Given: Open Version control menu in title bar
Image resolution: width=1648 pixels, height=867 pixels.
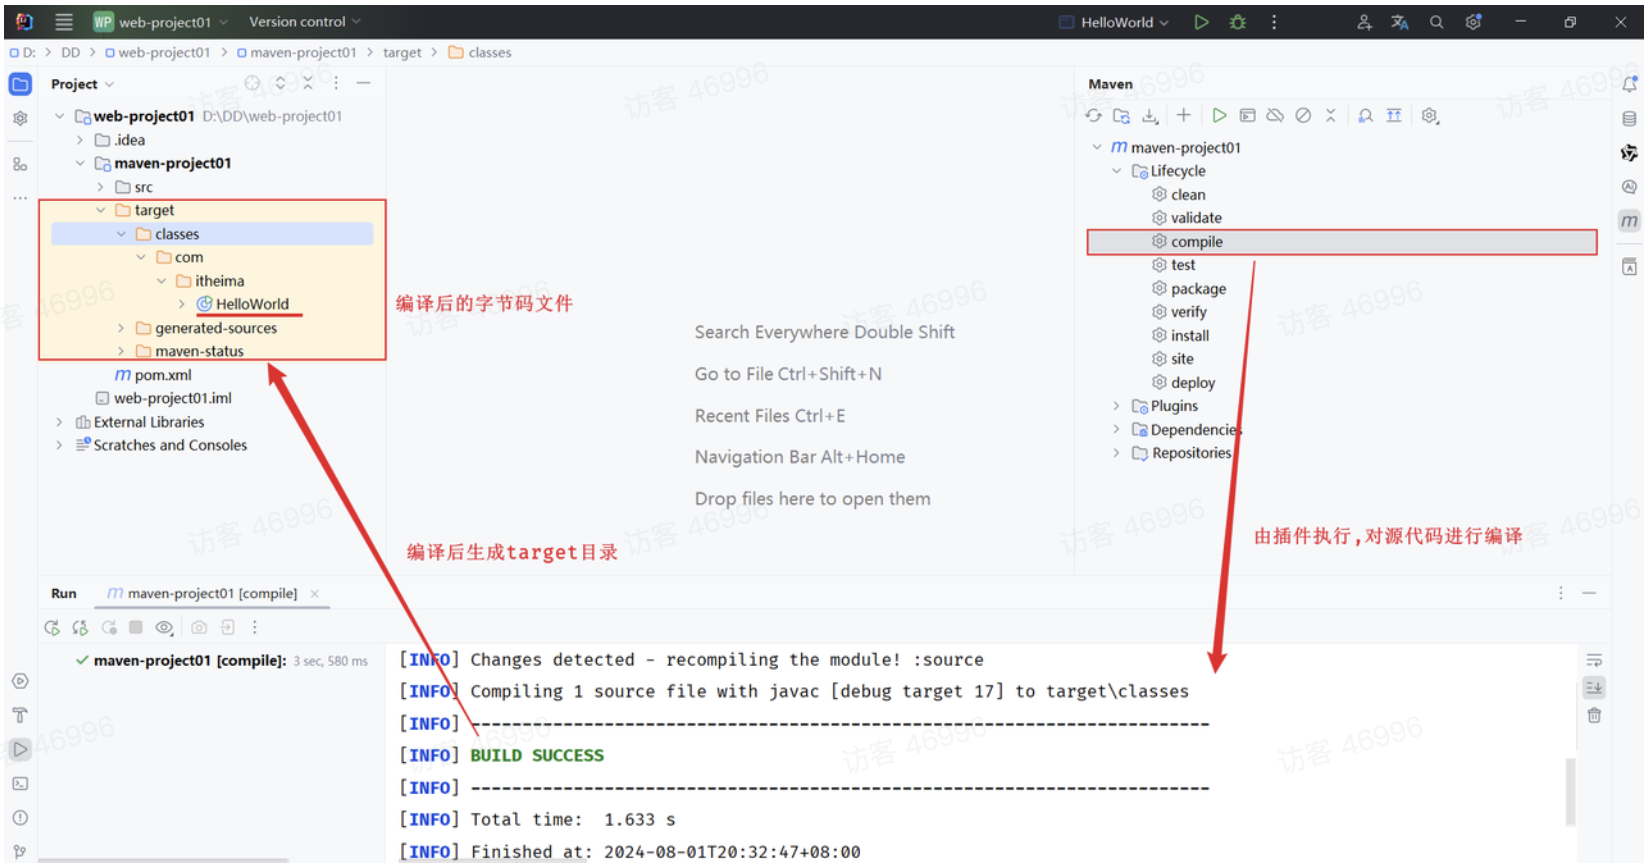Looking at the screenshot, I should coord(304,22).
